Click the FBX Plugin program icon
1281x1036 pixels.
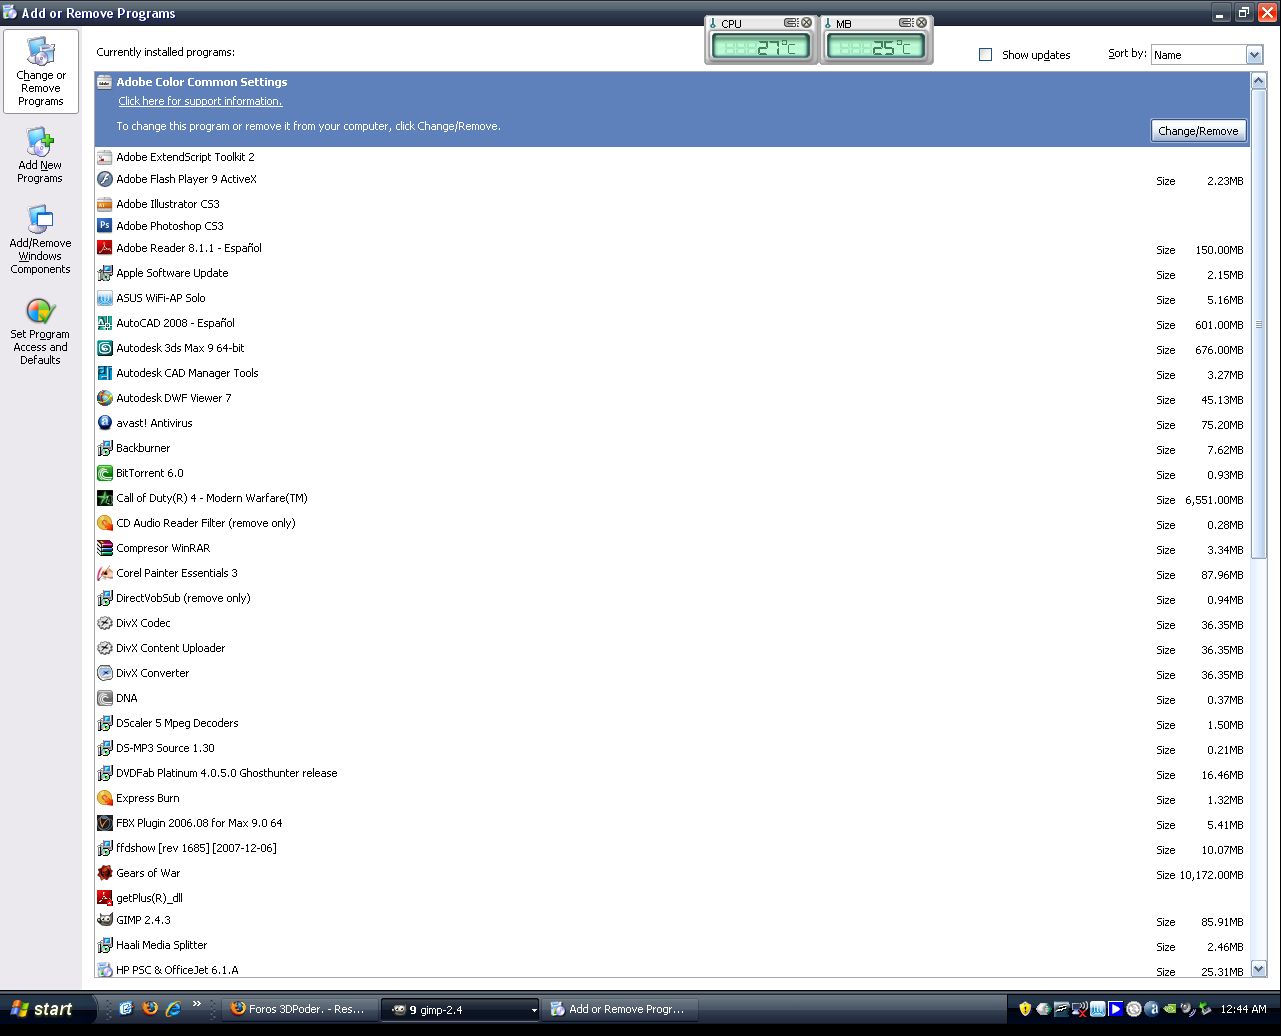pyautogui.click(x=105, y=823)
